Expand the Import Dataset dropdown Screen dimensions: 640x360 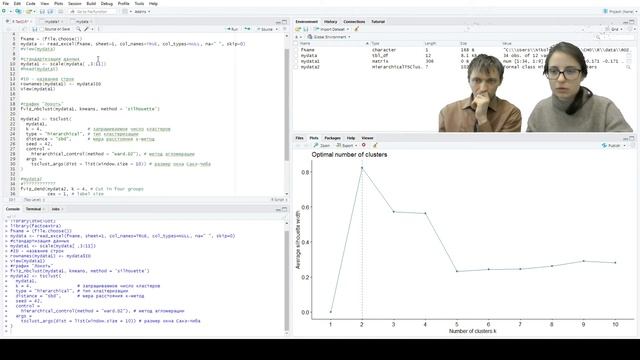[348, 29]
